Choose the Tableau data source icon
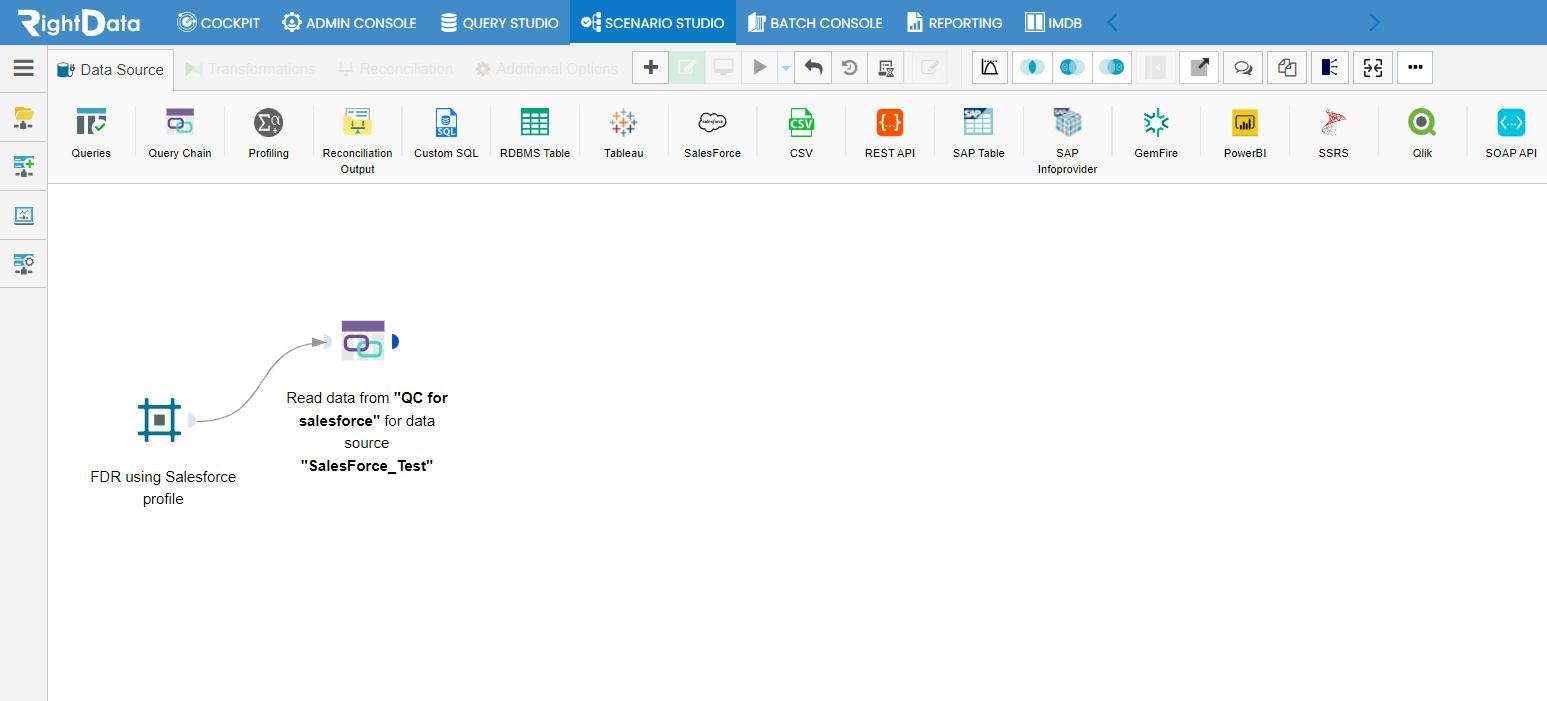Image resolution: width=1547 pixels, height=701 pixels. [623, 123]
